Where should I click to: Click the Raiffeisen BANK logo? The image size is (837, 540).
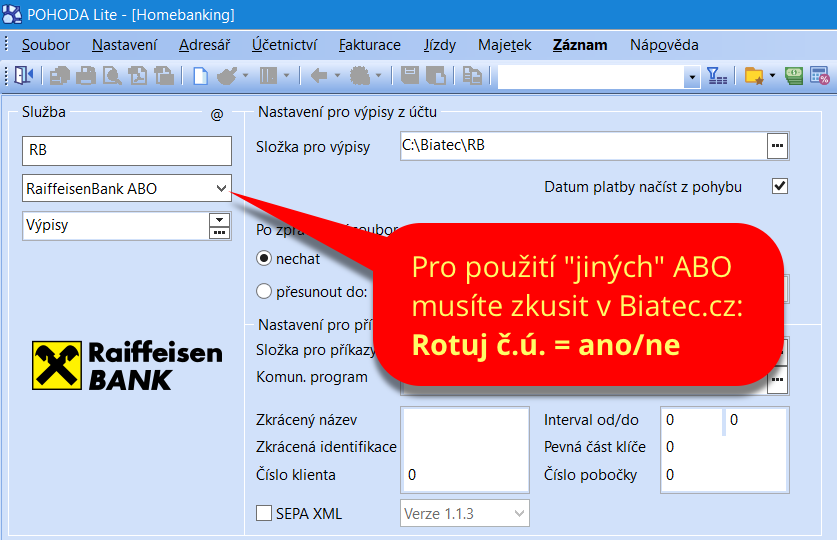127,366
